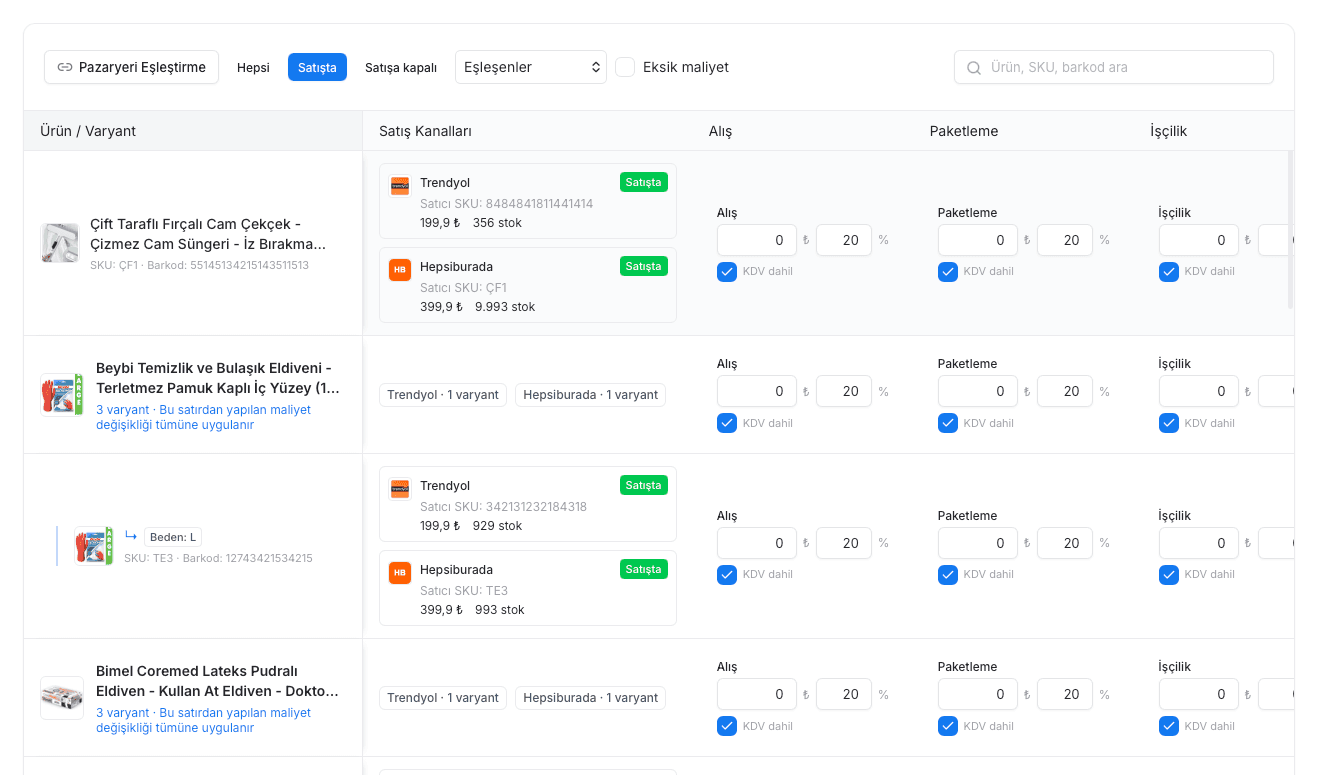This screenshot has height=775, width=1323.
Task: Click Alış percent field in Beybi Temizlik row
Action: click(844, 391)
